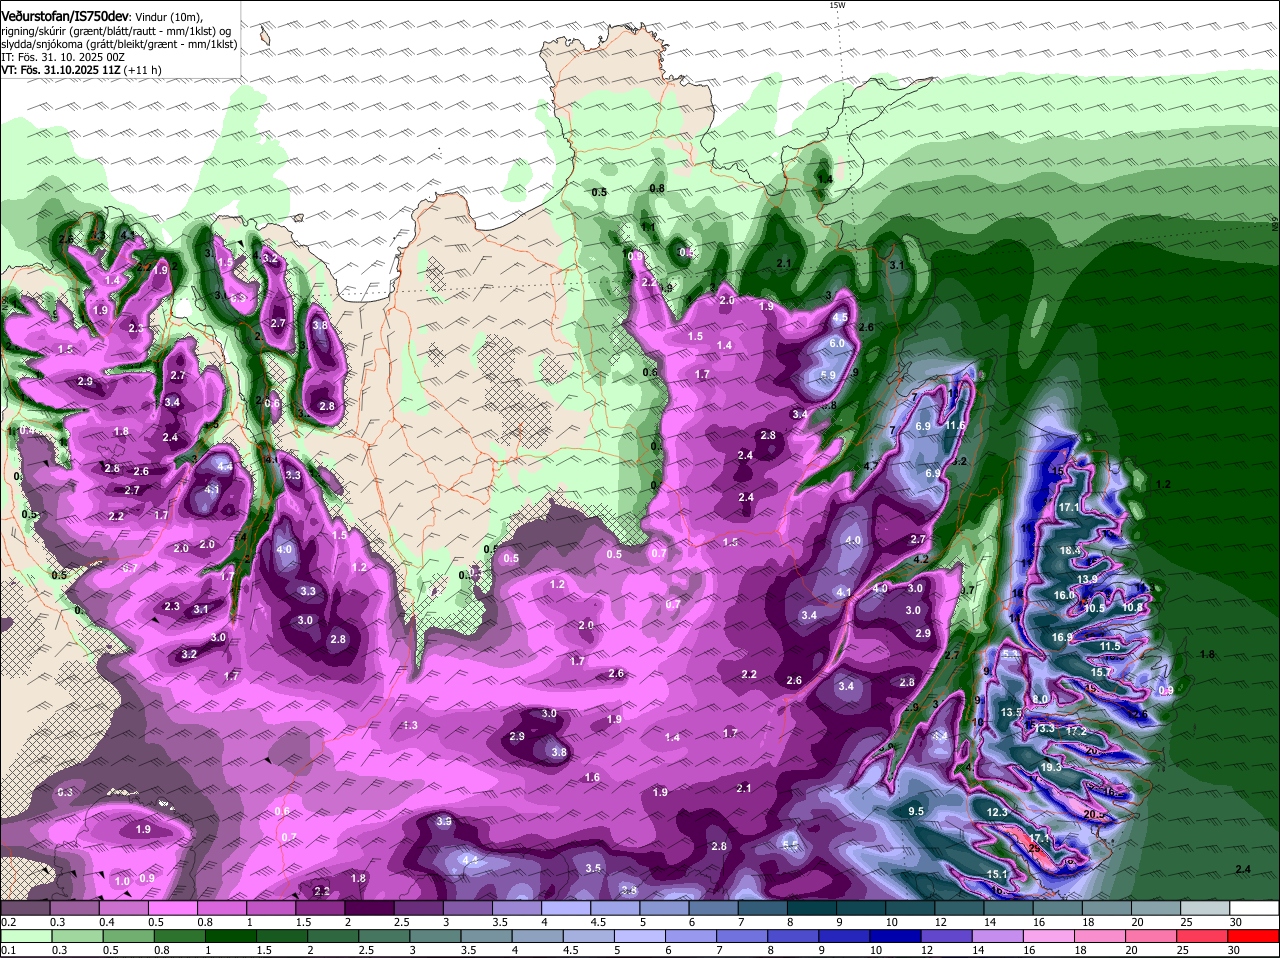The width and height of the screenshot is (1280, 958).
Task: Select lightest green rain swatch between 0.1 and 0.3
Action: [x=25, y=936]
